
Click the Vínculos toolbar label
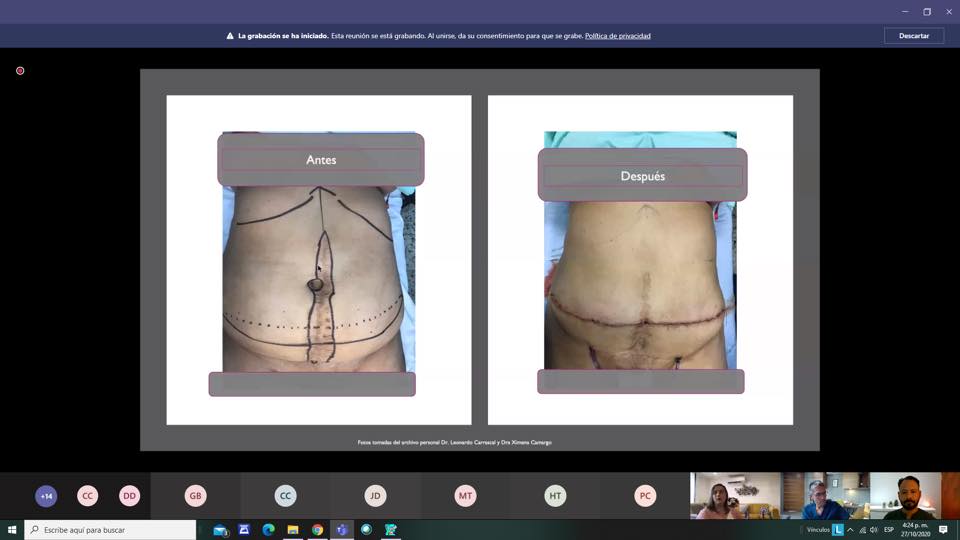818,530
